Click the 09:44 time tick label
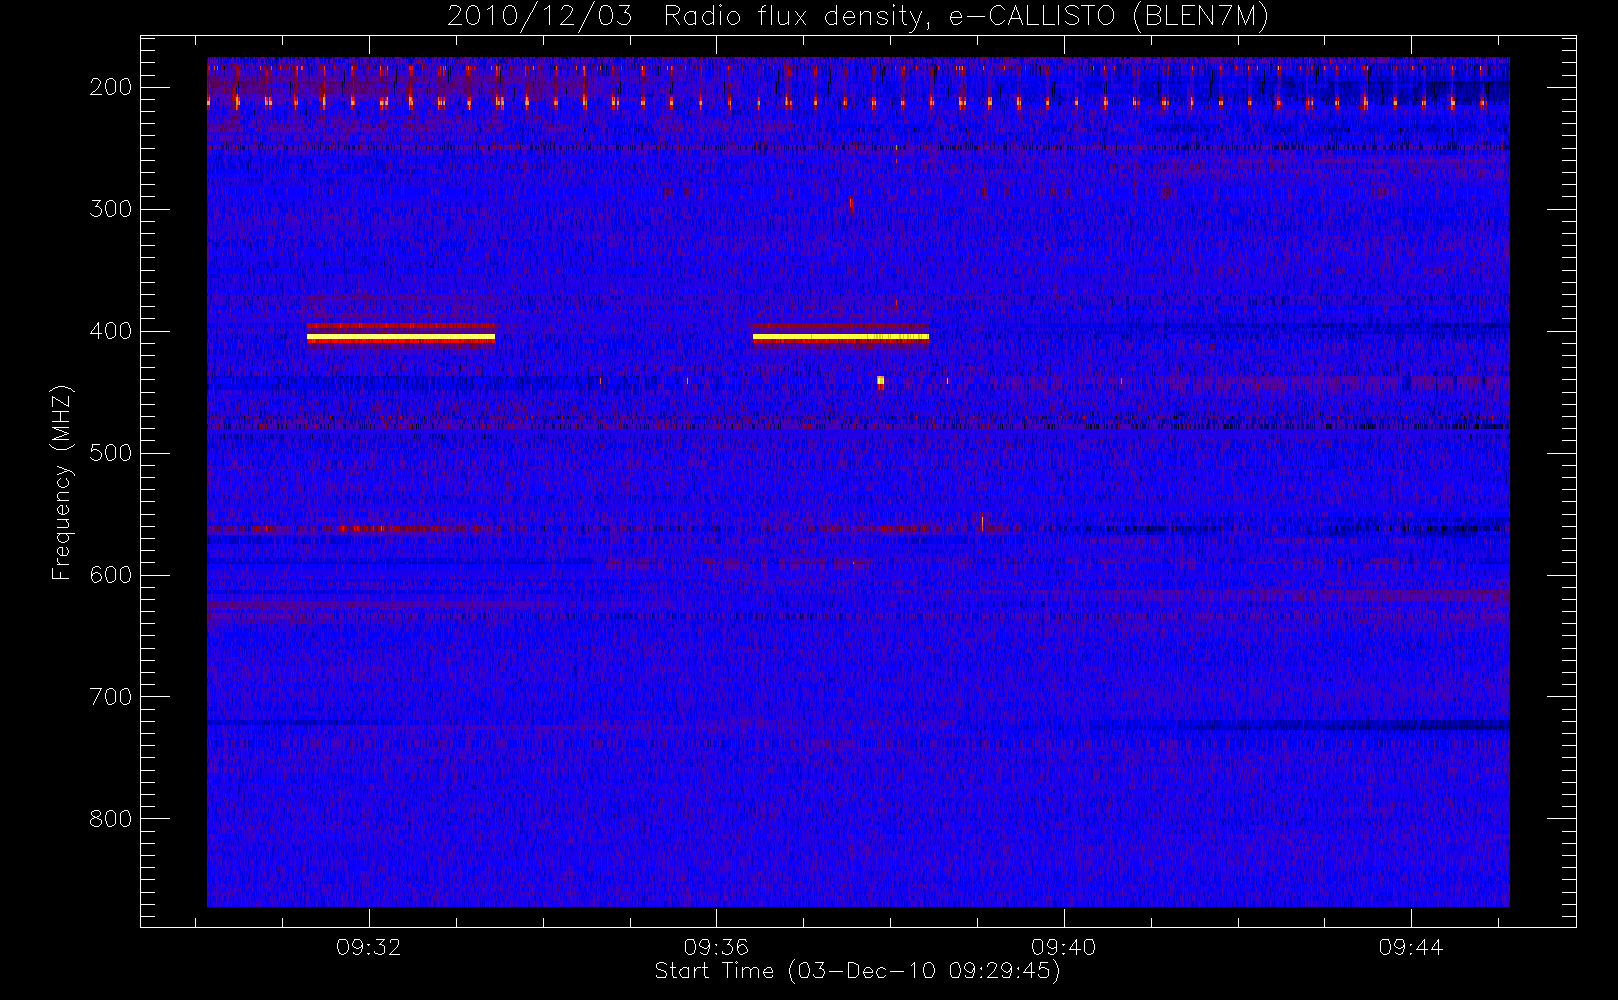 click(1411, 947)
